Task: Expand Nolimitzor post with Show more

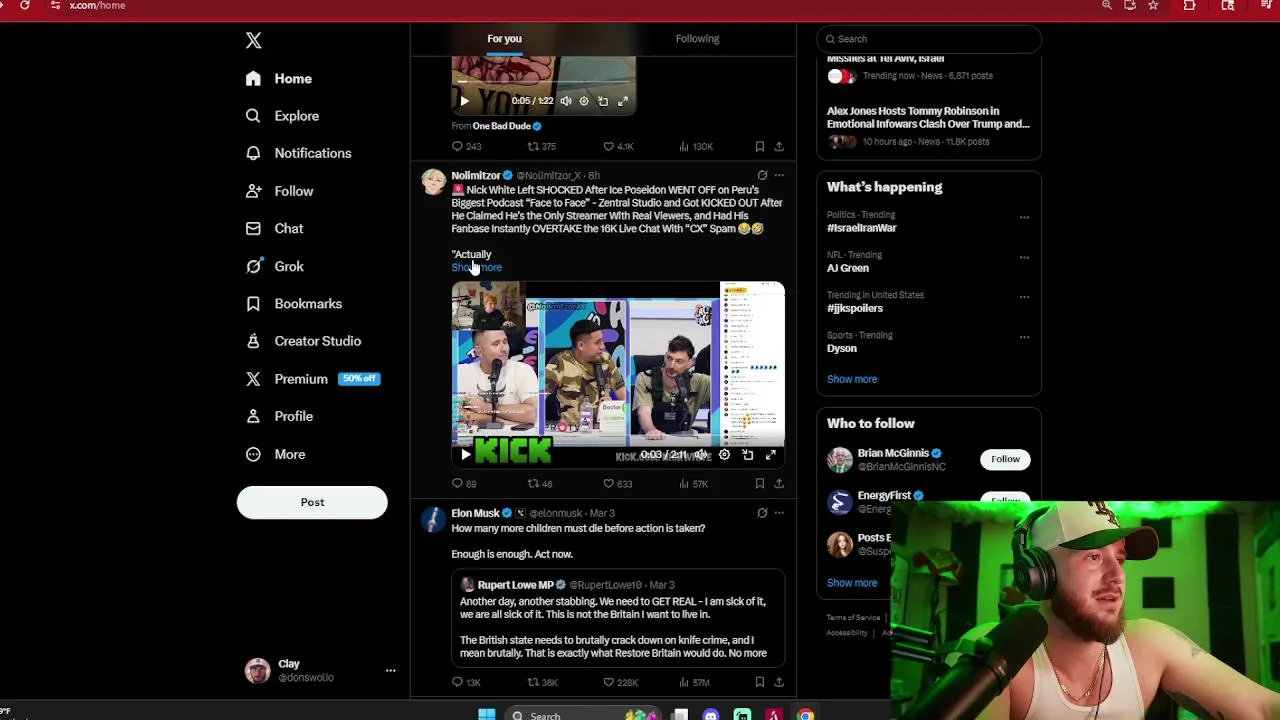Action: click(476, 268)
